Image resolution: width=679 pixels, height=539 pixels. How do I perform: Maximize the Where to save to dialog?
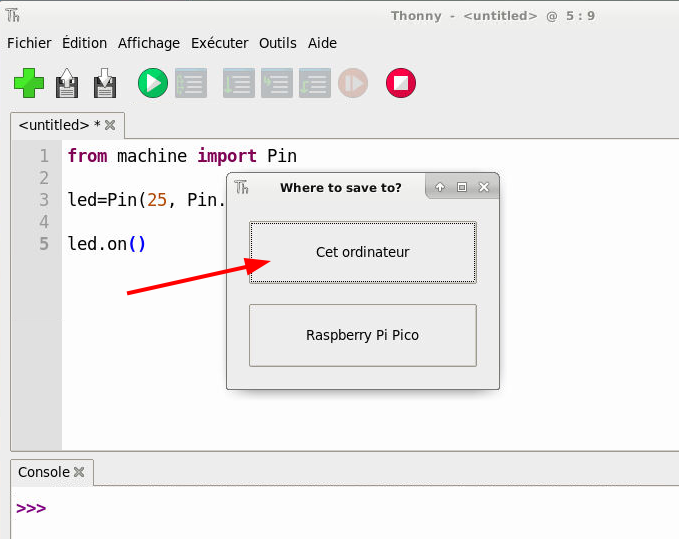click(x=462, y=187)
